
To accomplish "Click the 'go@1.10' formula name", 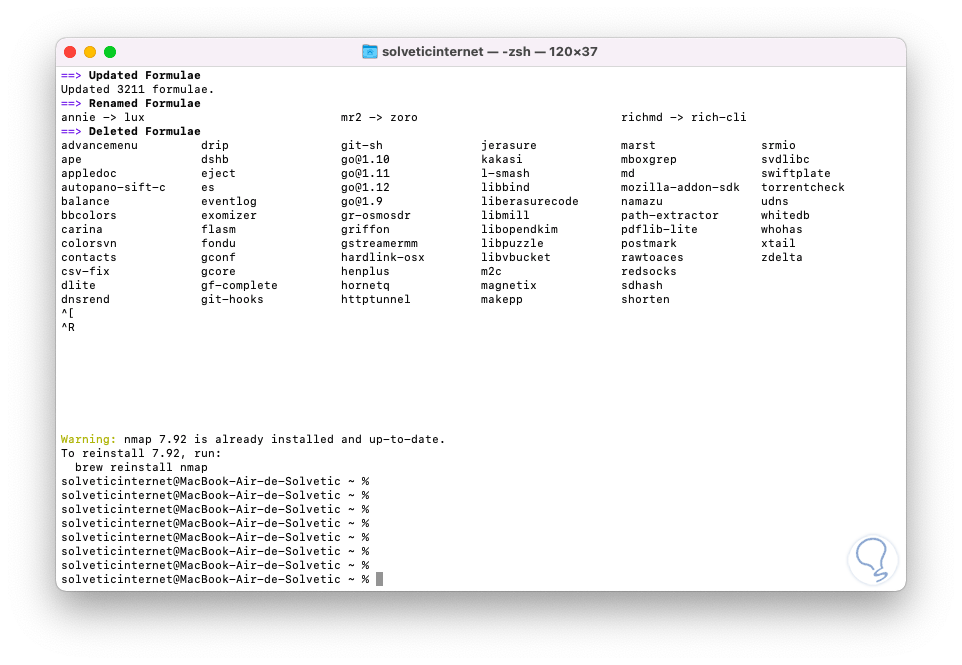I will click(366, 160).
